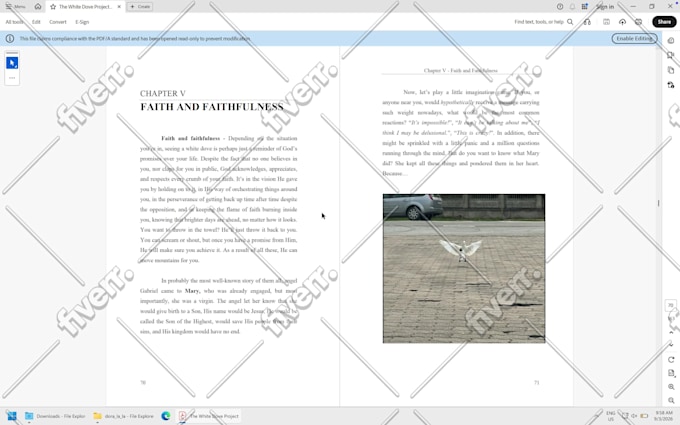Click the black Share button
This screenshot has height=425, width=680.
pos(664,22)
